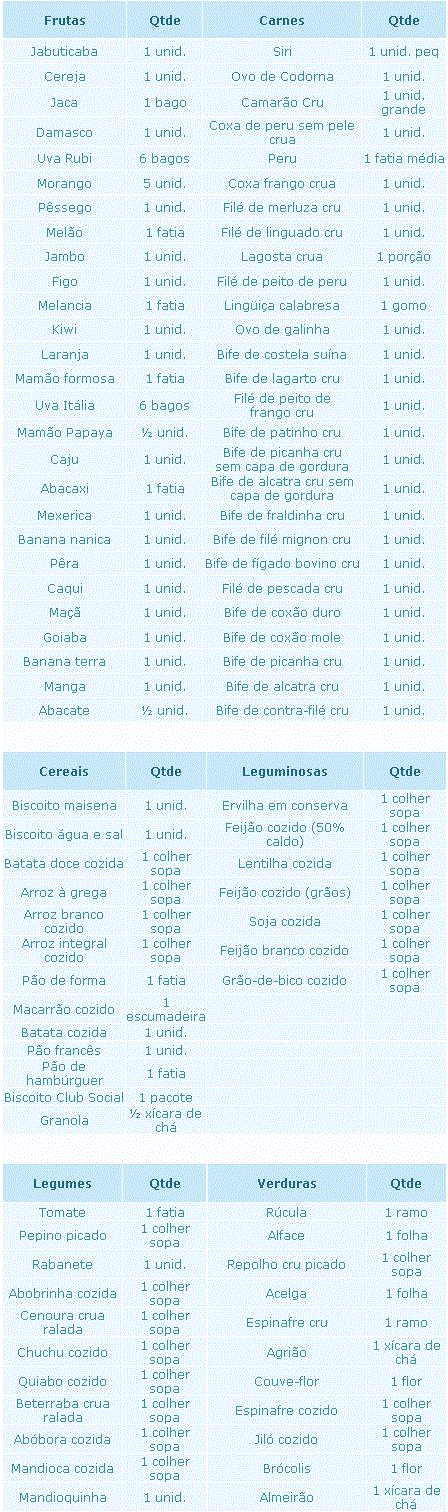Click the Frutas column header
The image size is (448, 1512).
pyautogui.click(x=64, y=20)
